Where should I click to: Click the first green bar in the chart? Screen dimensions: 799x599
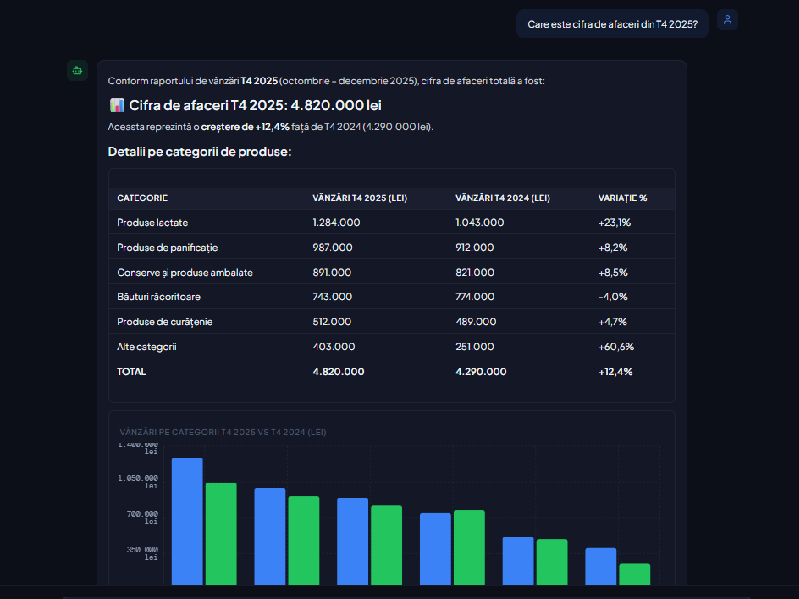(x=221, y=533)
